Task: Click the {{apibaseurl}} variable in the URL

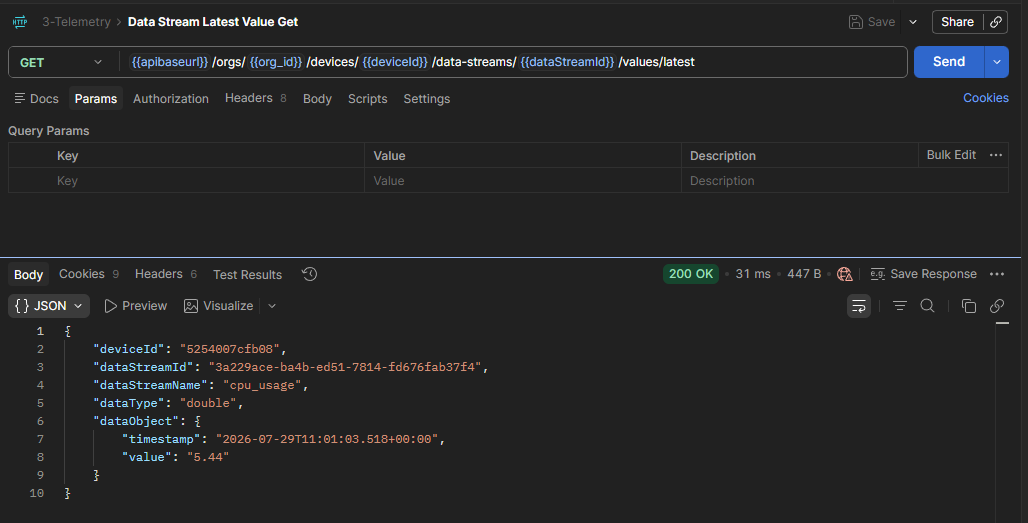Action: [x=170, y=62]
